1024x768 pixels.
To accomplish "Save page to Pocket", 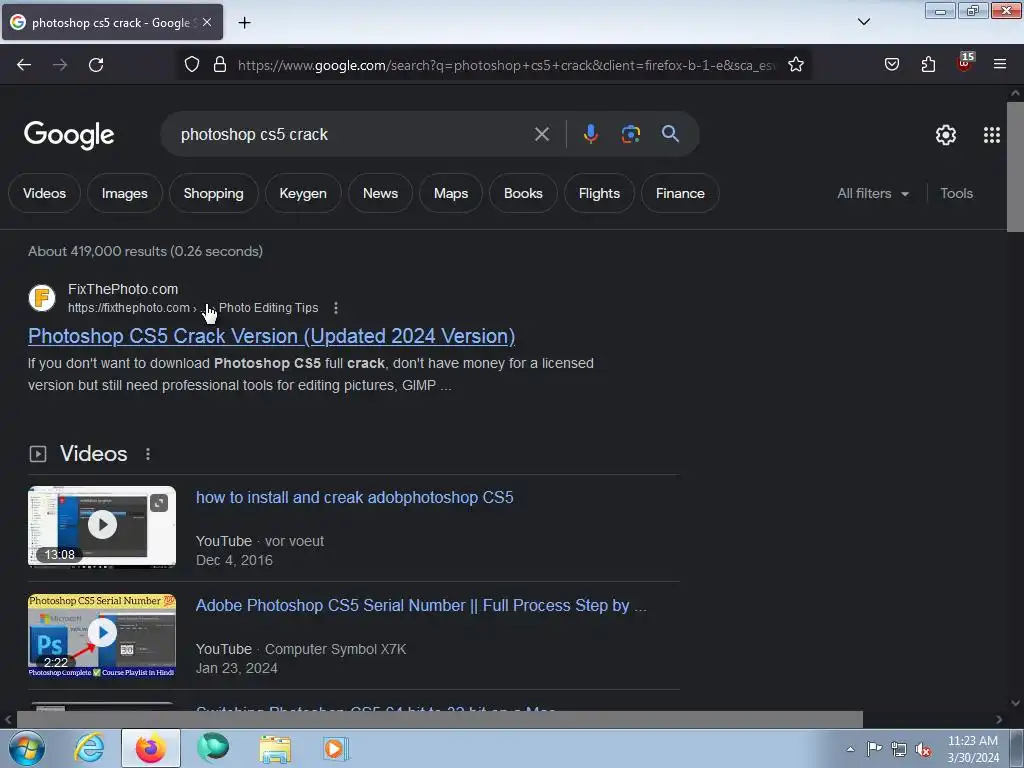I will (x=891, y=65).
